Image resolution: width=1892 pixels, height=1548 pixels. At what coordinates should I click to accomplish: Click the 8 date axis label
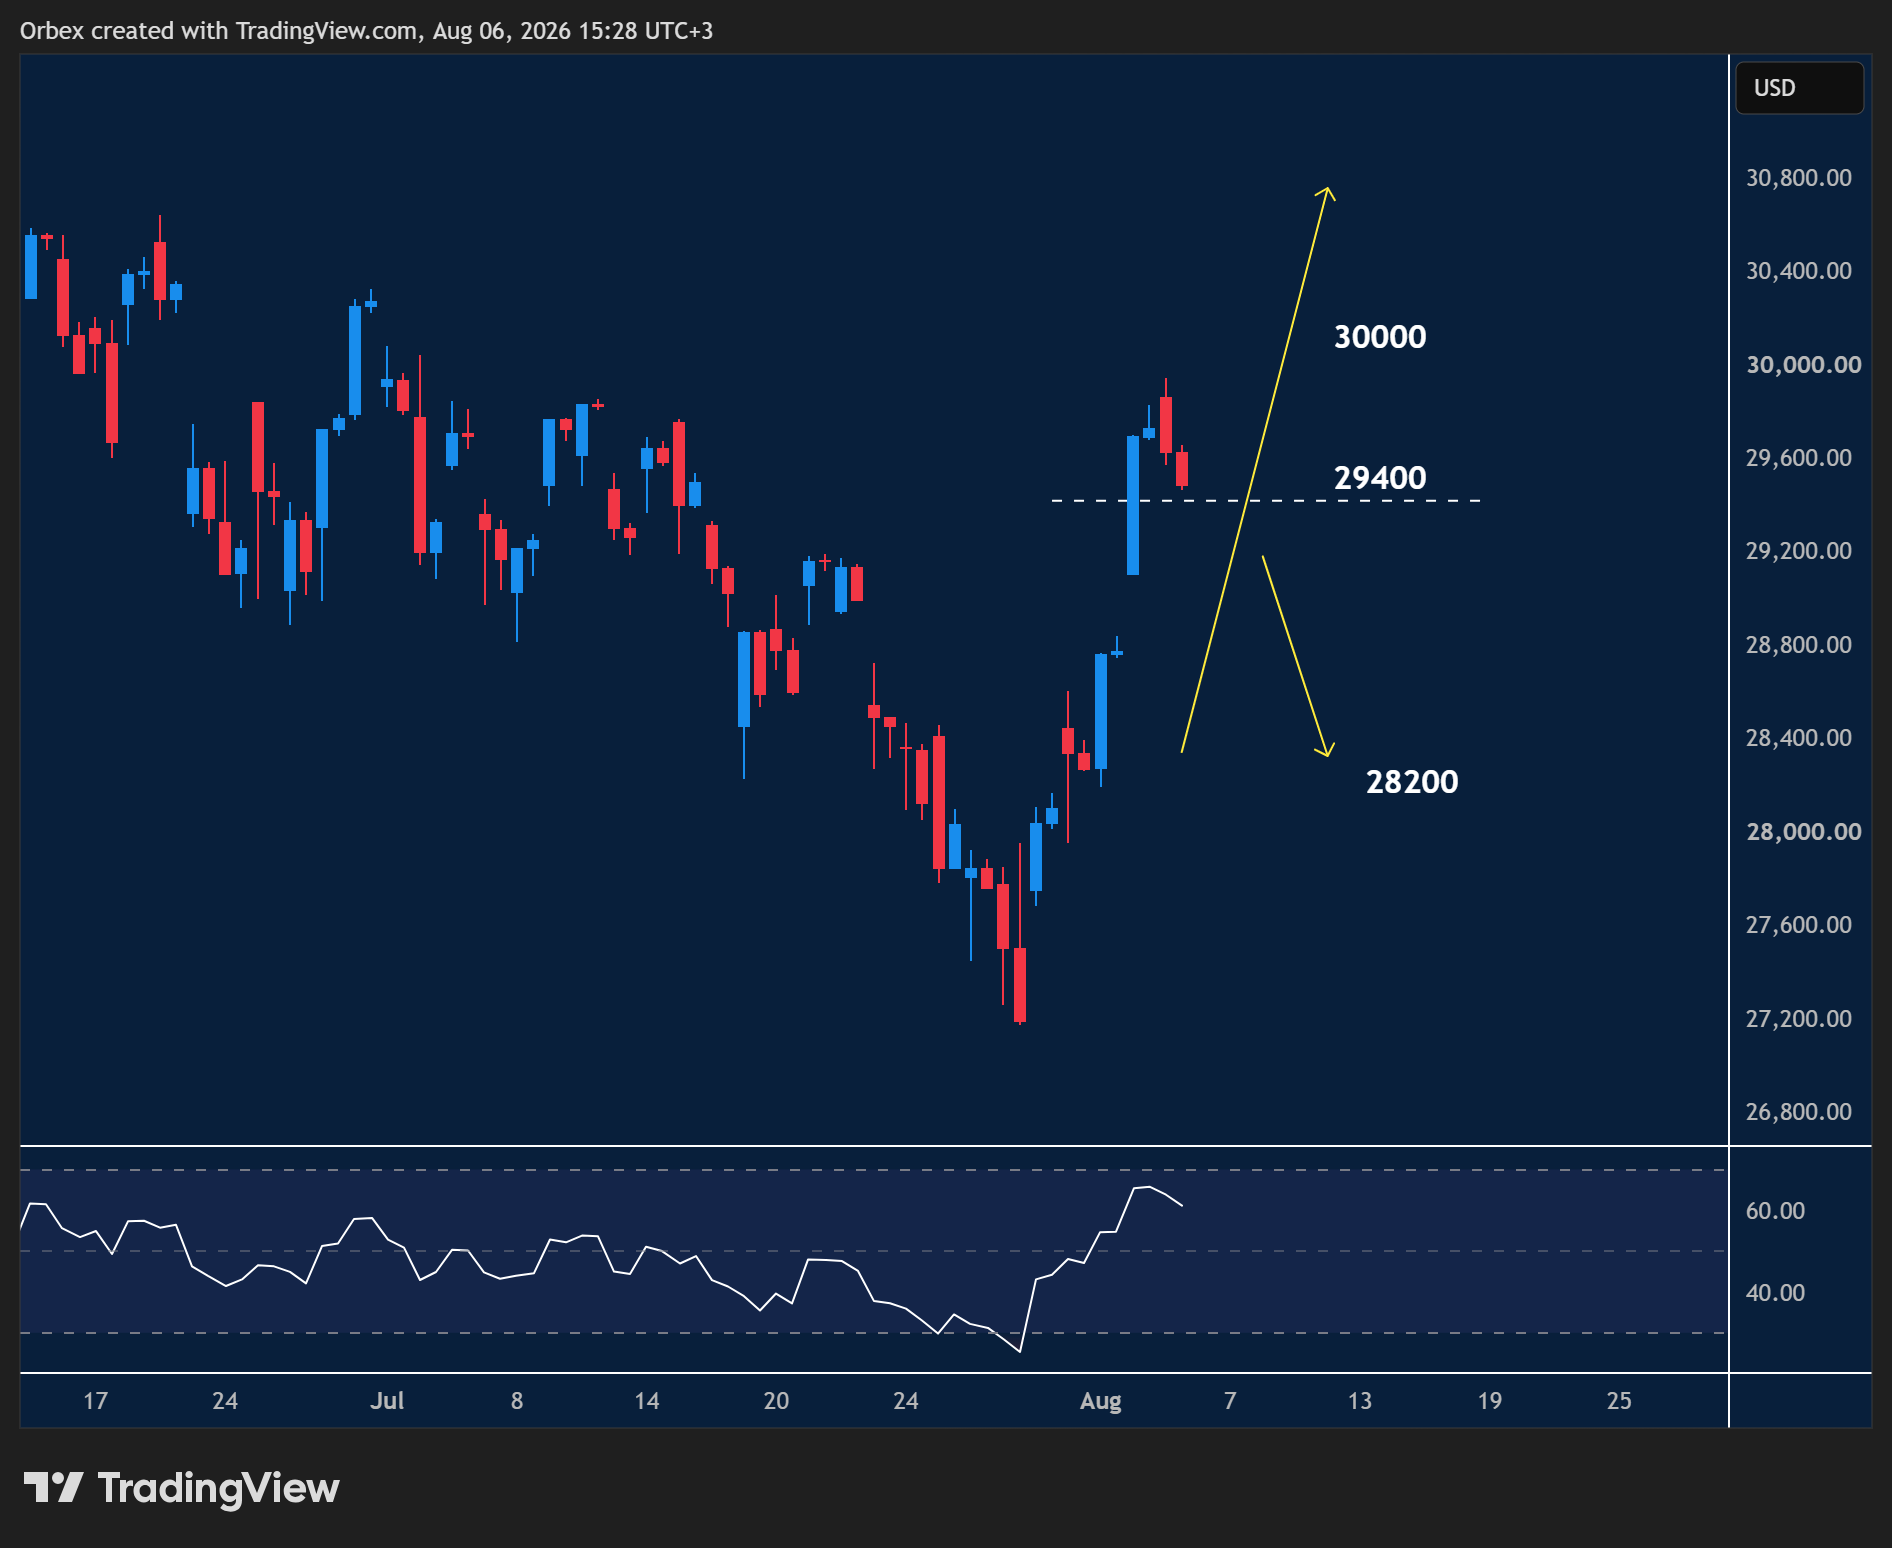coord(517,1401)
